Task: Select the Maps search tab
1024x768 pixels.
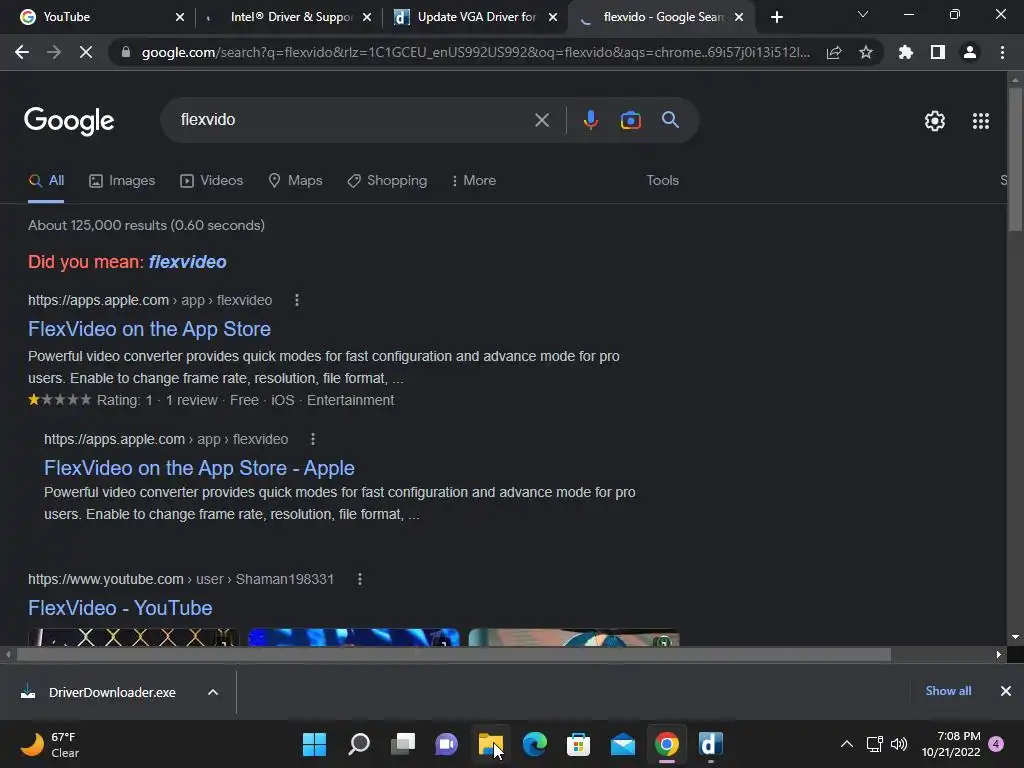Action: pos(295,180)
